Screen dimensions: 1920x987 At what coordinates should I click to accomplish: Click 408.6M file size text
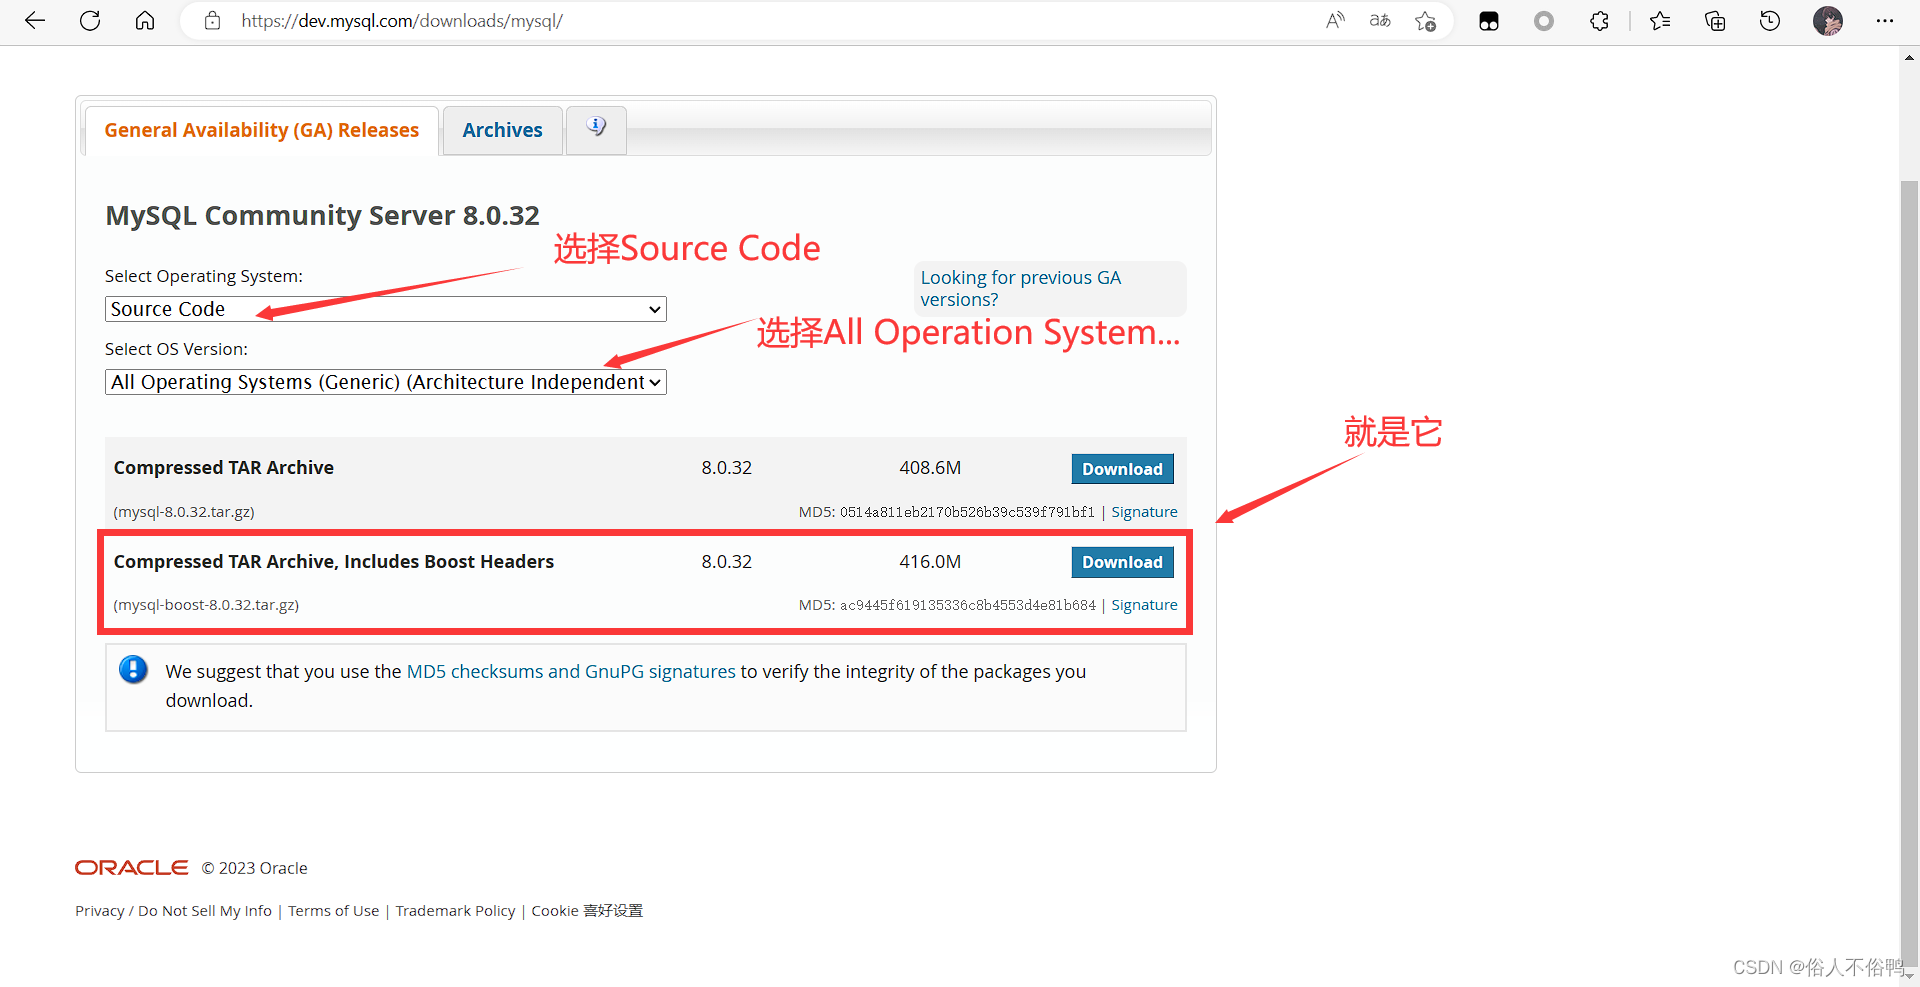point(930,468)
